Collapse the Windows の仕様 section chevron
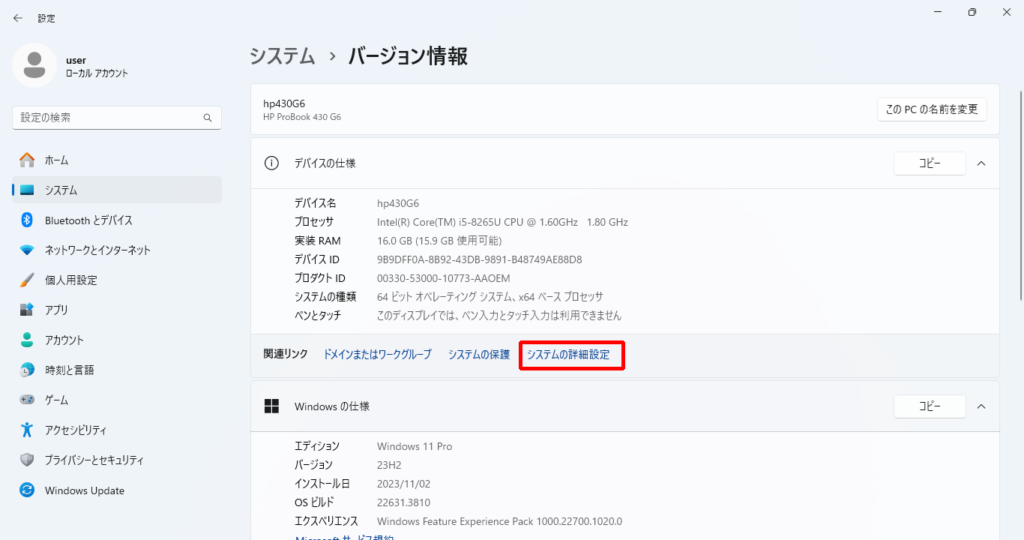 click(981, 406)
